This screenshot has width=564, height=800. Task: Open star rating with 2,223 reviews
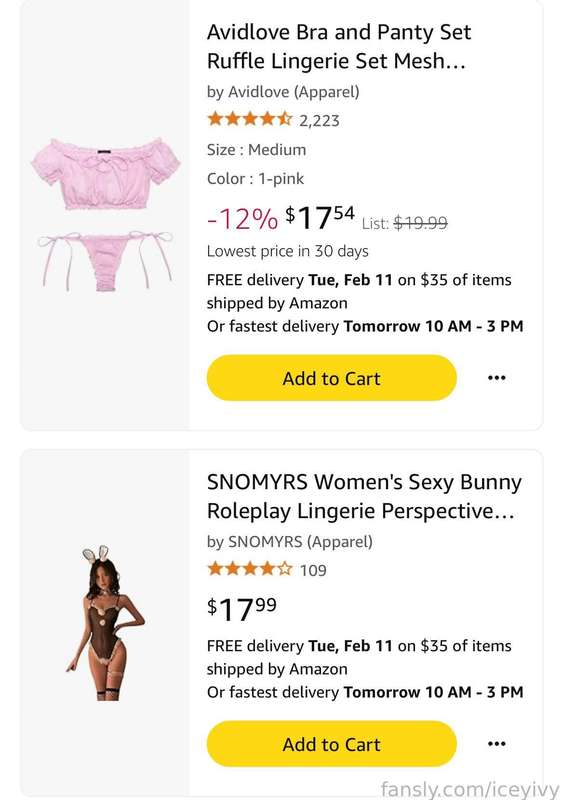(250, 120)
